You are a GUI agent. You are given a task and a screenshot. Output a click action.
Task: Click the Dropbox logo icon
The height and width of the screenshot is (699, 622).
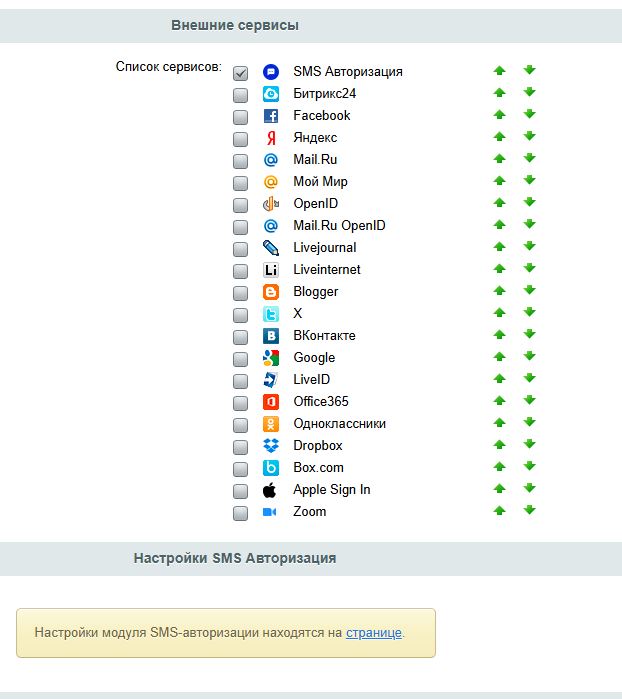pos(270,446)
